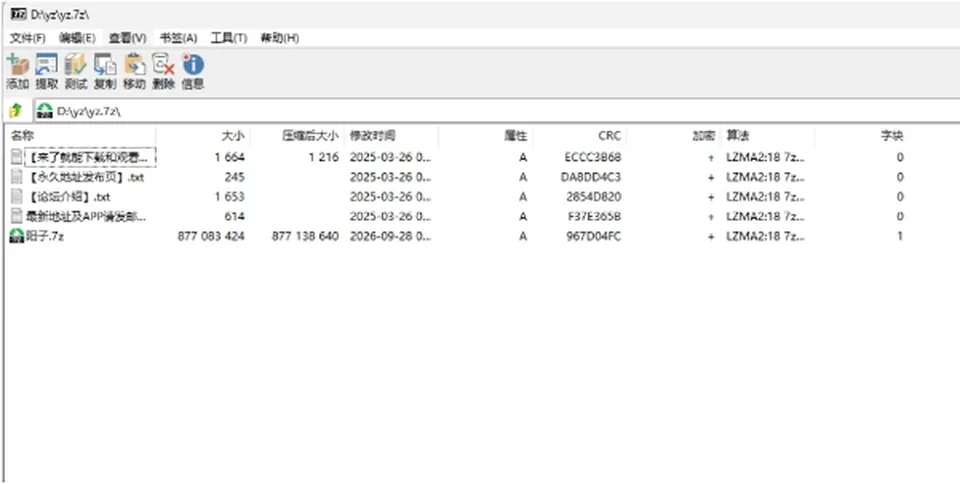This screenshot has height=484, width=960.
Task: Click CRC value ECCC3B68
Action: (593, 157)
